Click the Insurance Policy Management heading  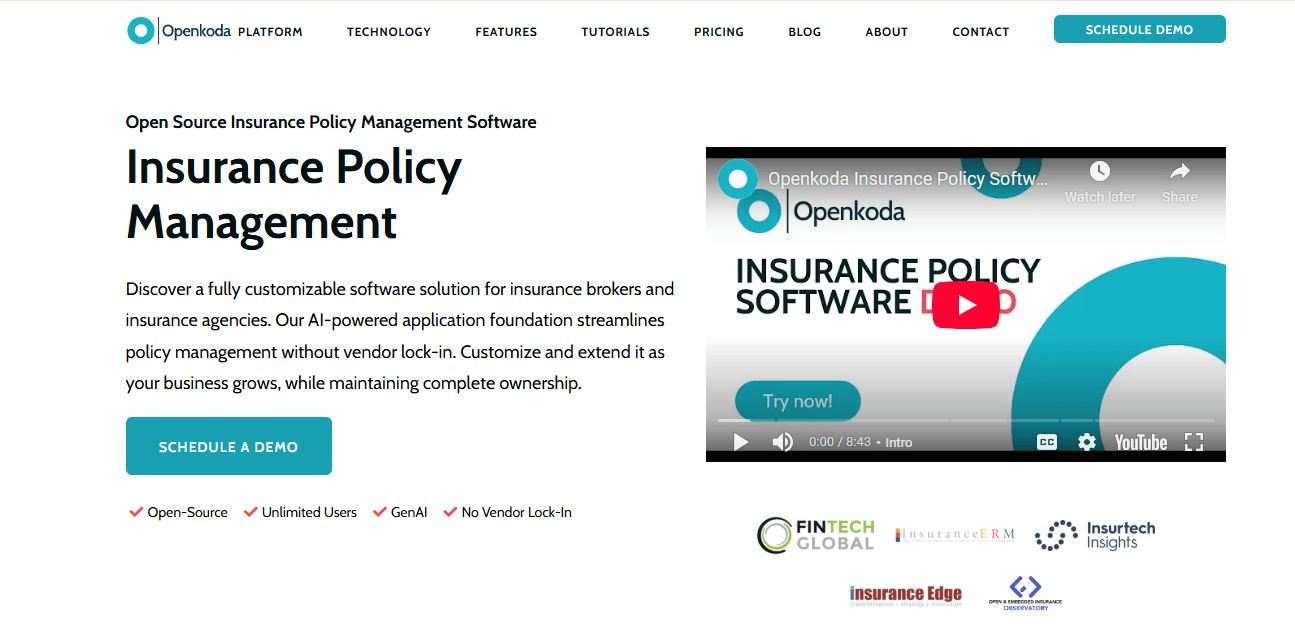294,194
